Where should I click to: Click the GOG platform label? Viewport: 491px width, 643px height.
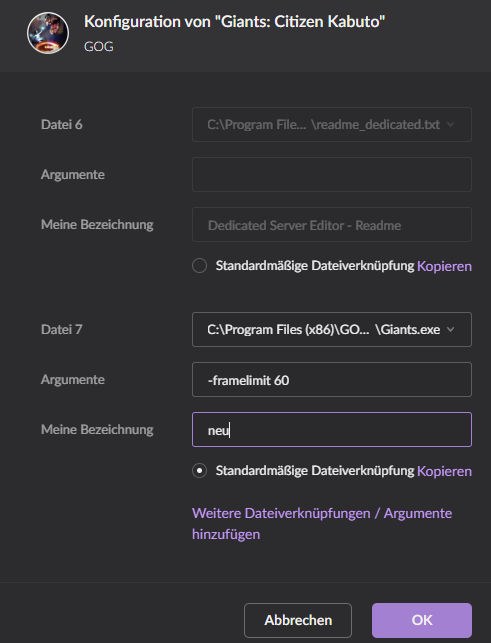click(x=98, y=47)
